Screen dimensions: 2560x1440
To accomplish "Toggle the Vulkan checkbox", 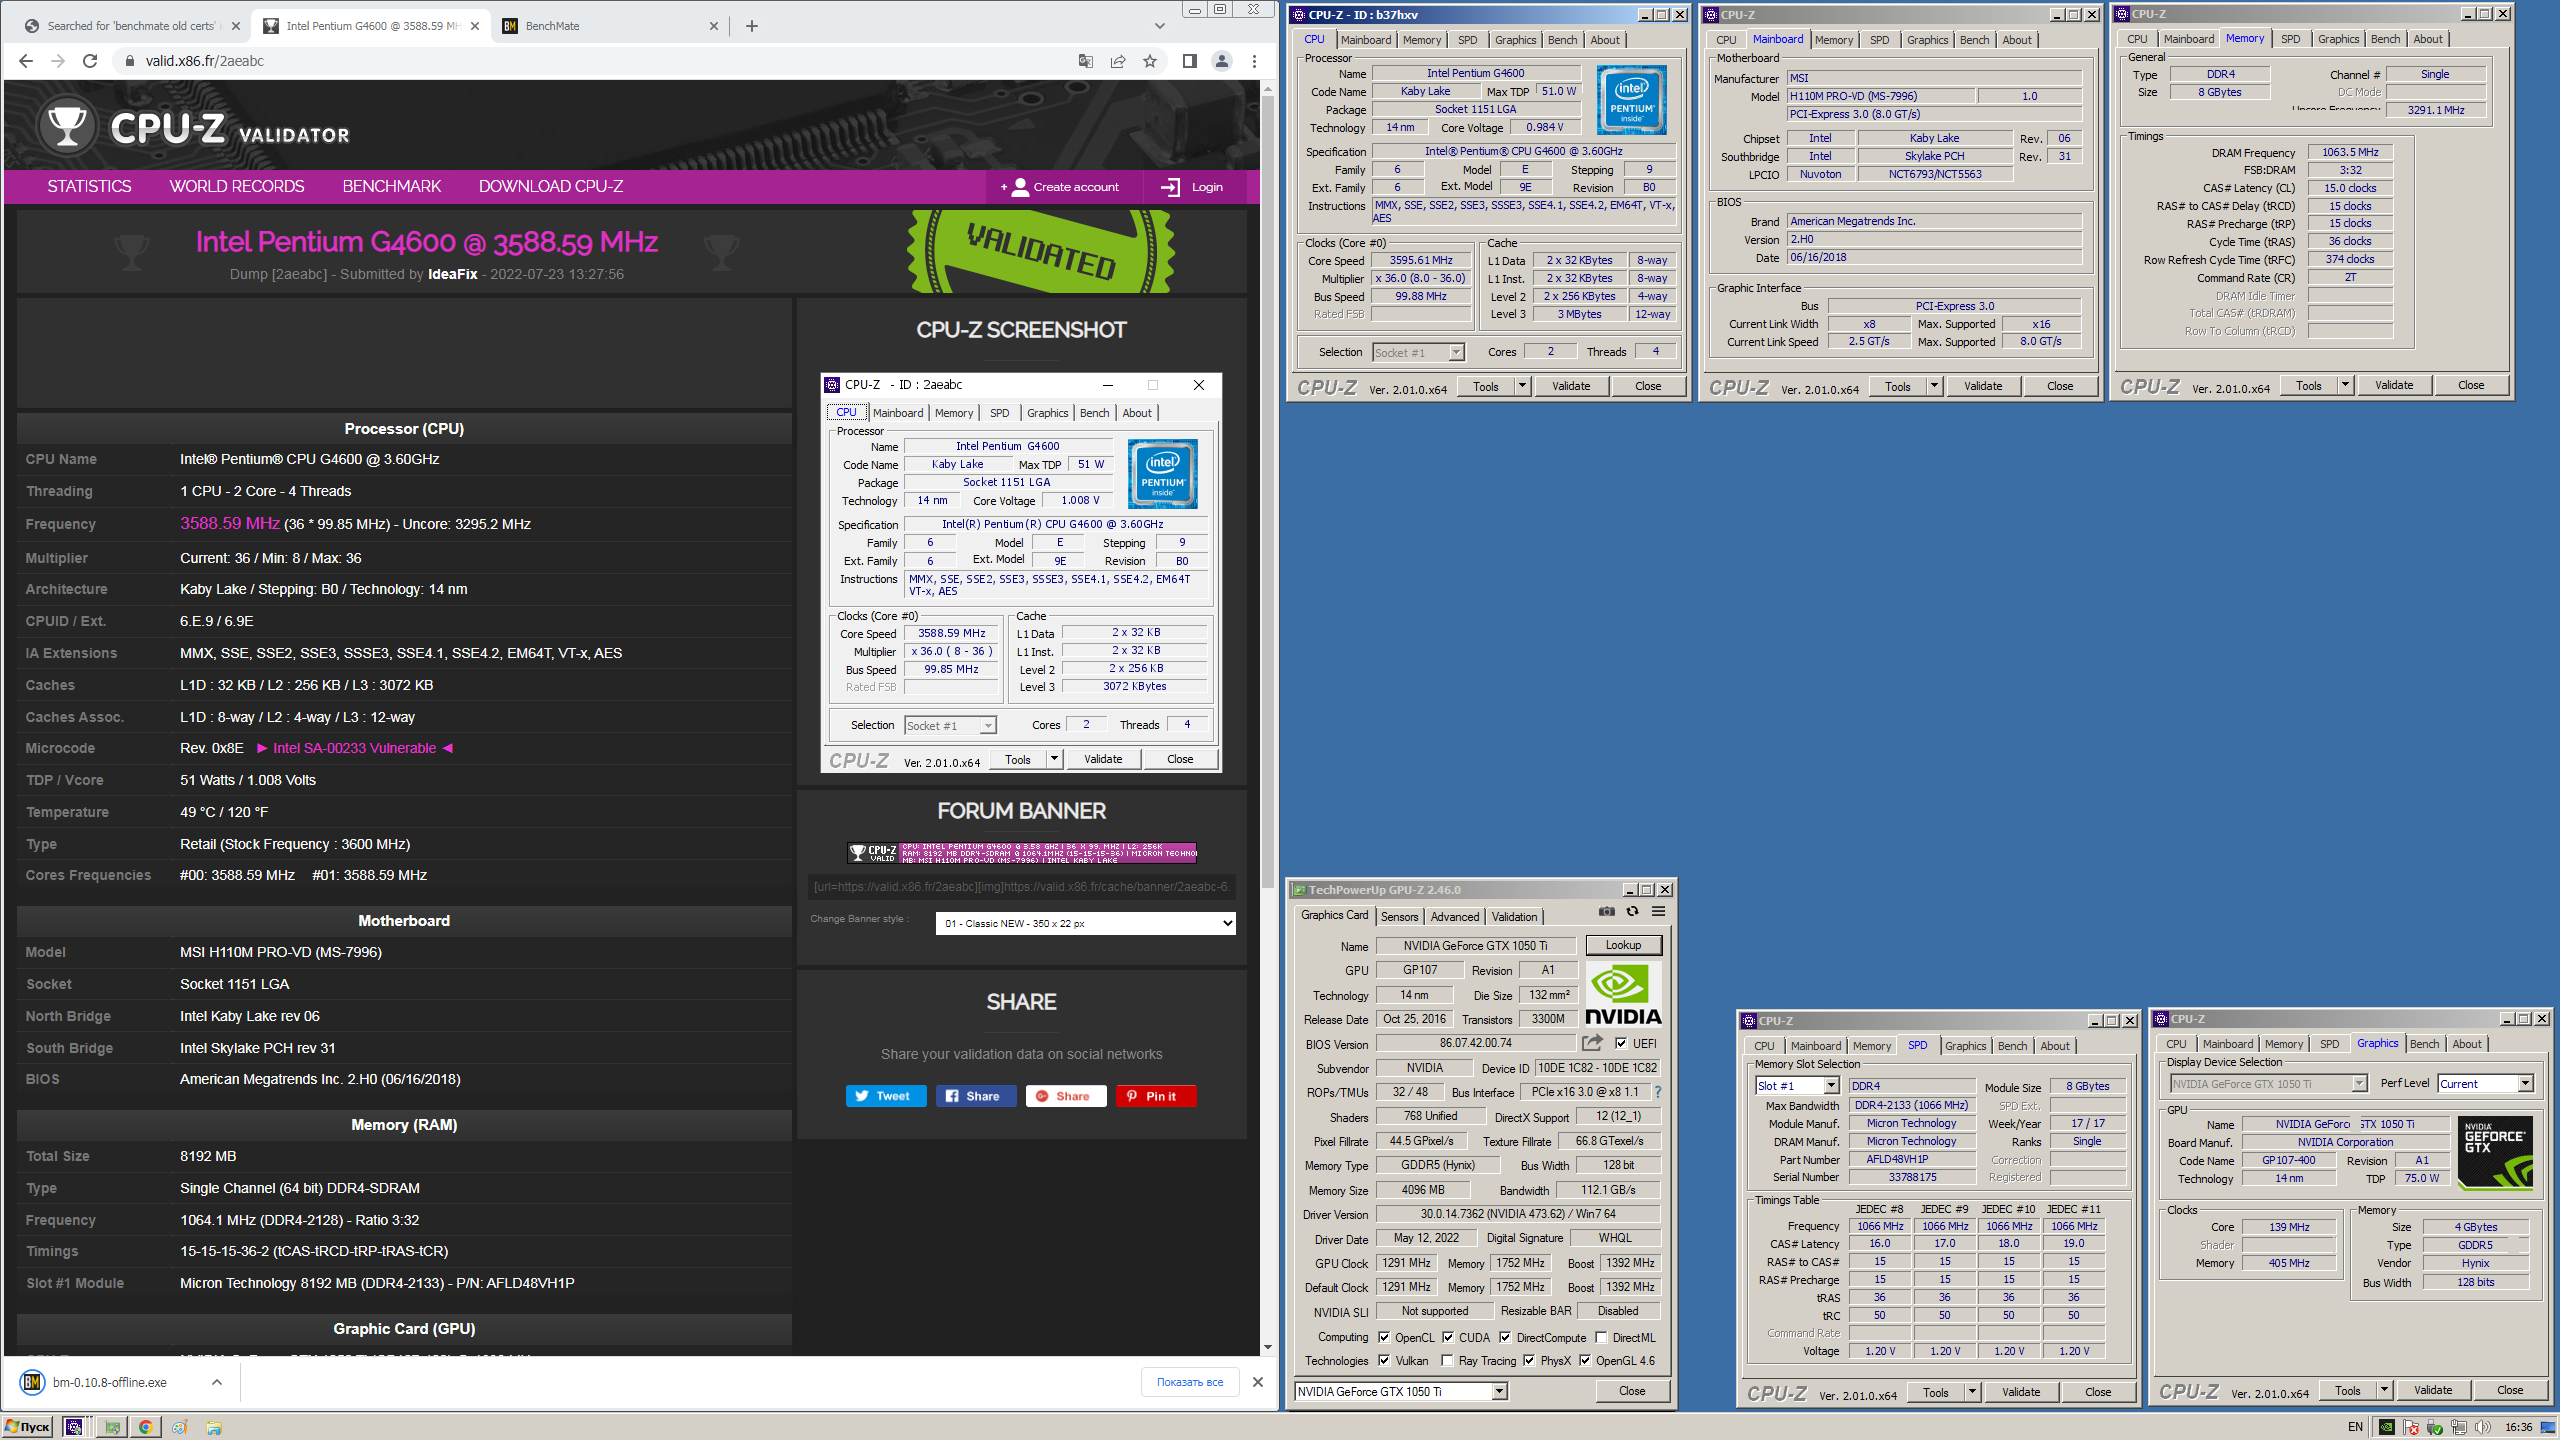I will [1384, 1360].
